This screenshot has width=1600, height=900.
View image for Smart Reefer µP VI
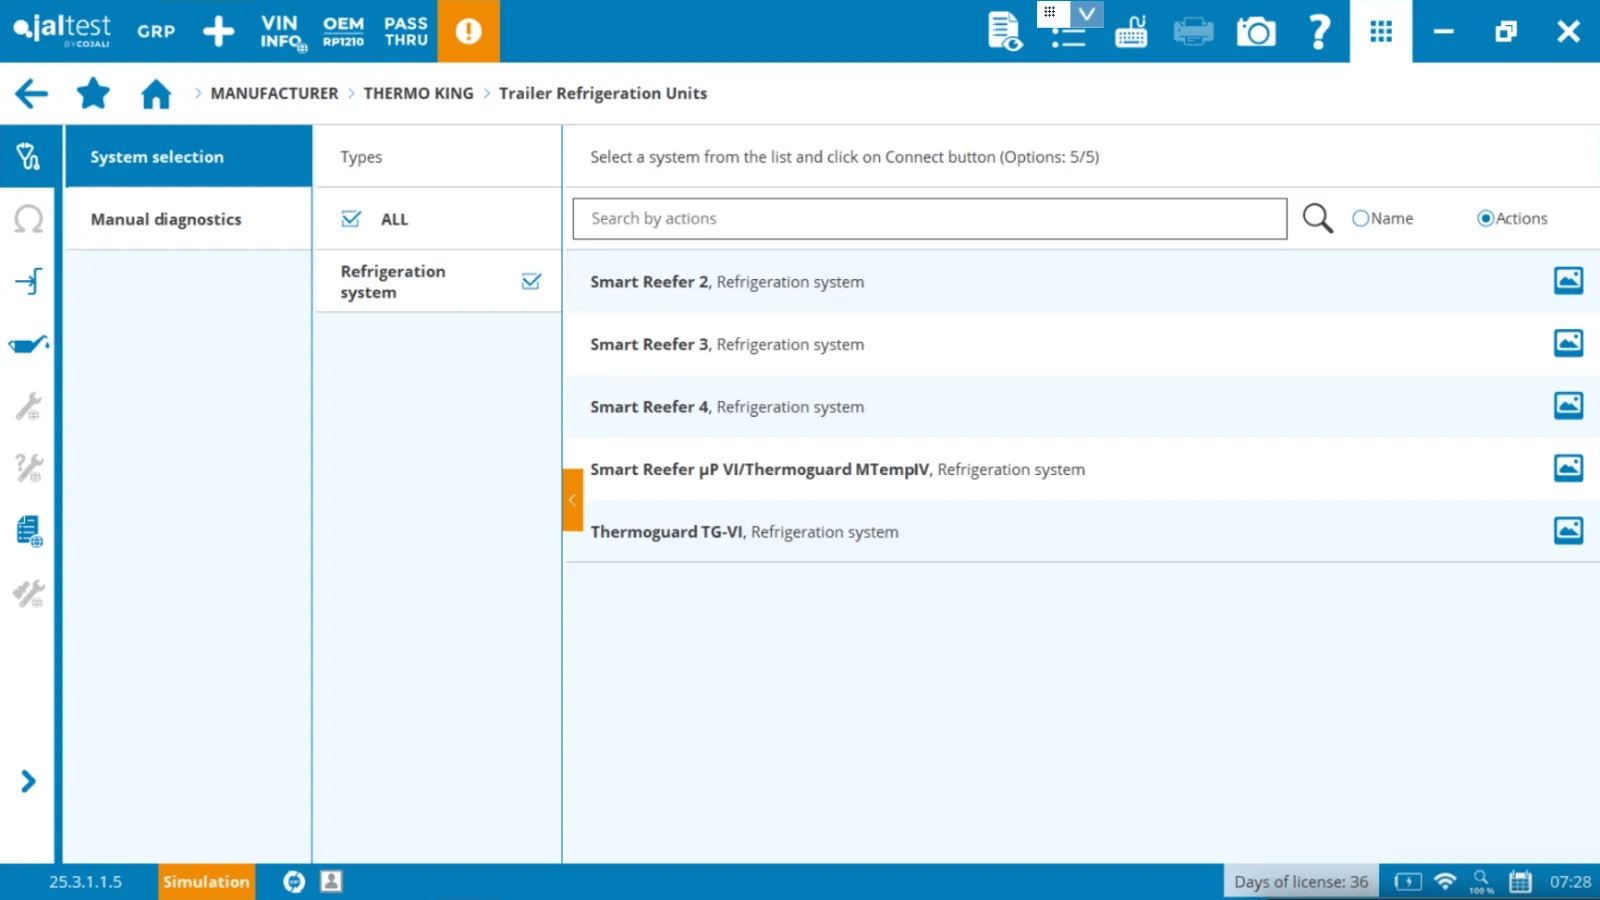coord(1568,467)
